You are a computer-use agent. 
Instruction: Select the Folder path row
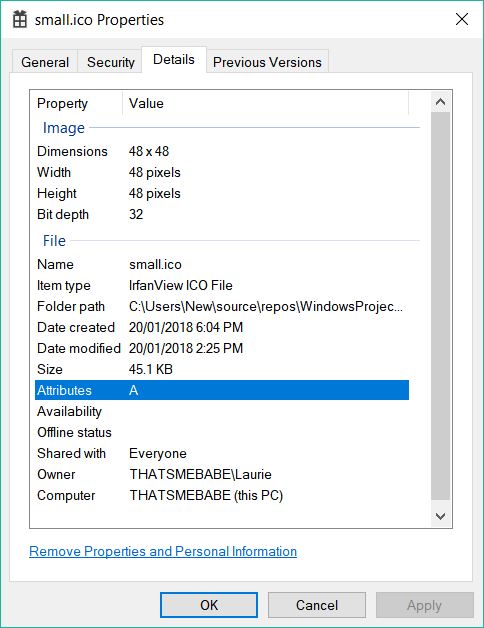coord(222,306)
